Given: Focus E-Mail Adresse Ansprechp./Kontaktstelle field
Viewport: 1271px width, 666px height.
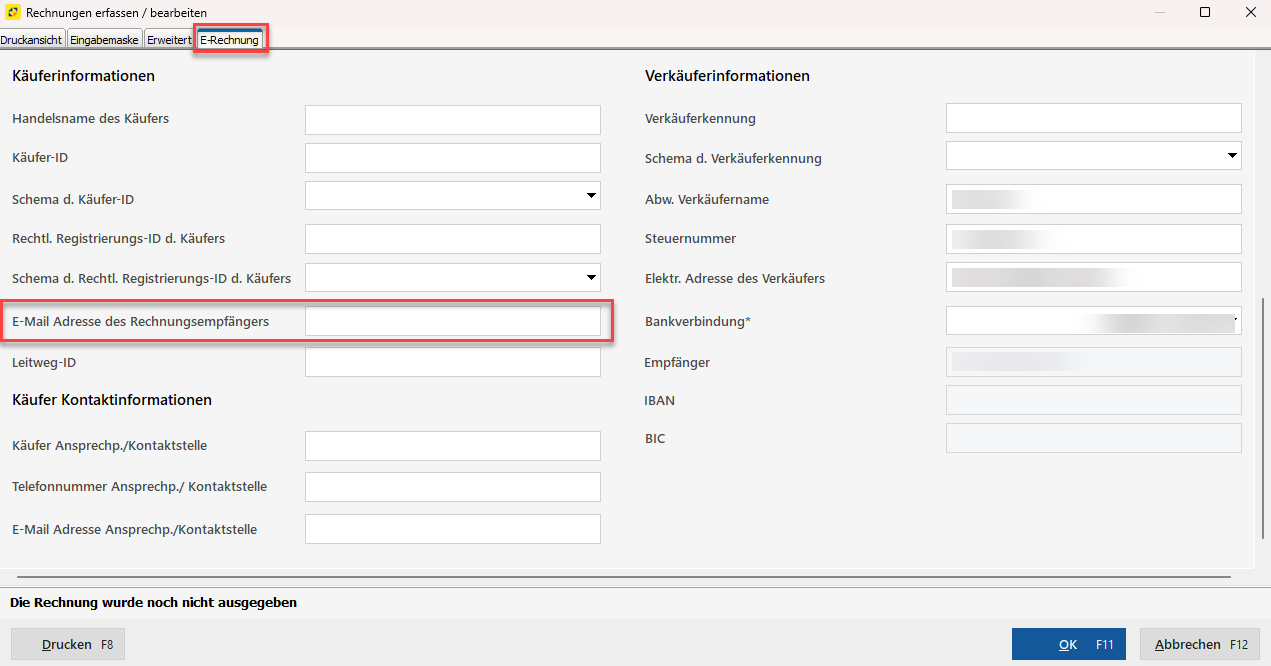Looking at the screenshot, I should (453, 529).
